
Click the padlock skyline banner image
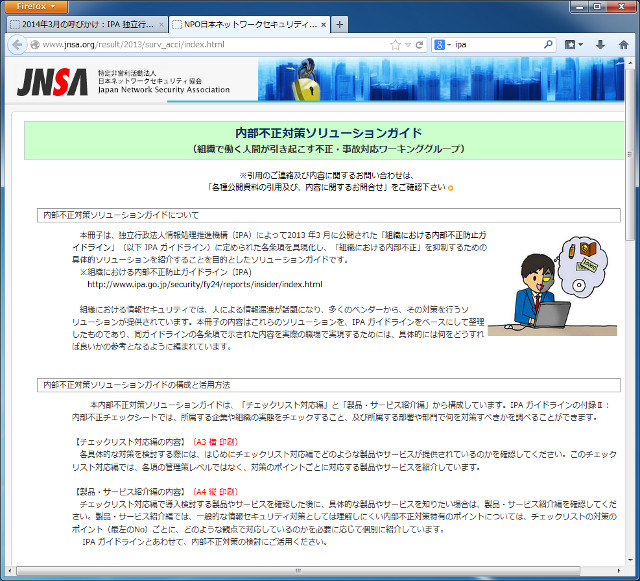click(x=441, y=79)
